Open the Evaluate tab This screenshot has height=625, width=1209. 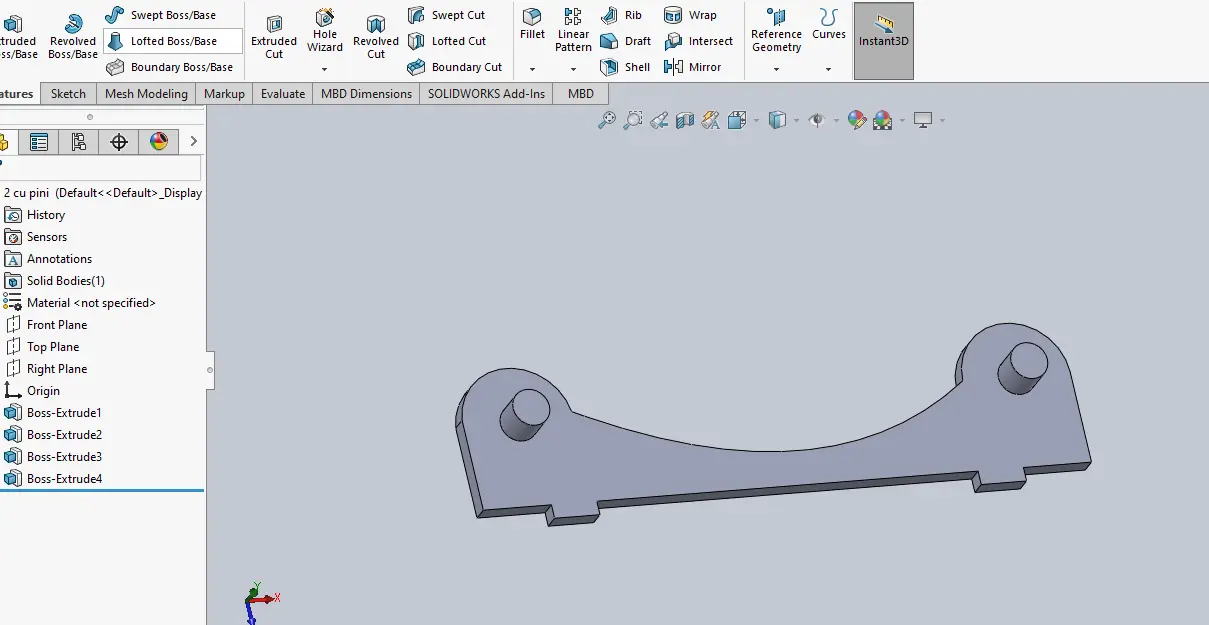(x=283, y=93)
